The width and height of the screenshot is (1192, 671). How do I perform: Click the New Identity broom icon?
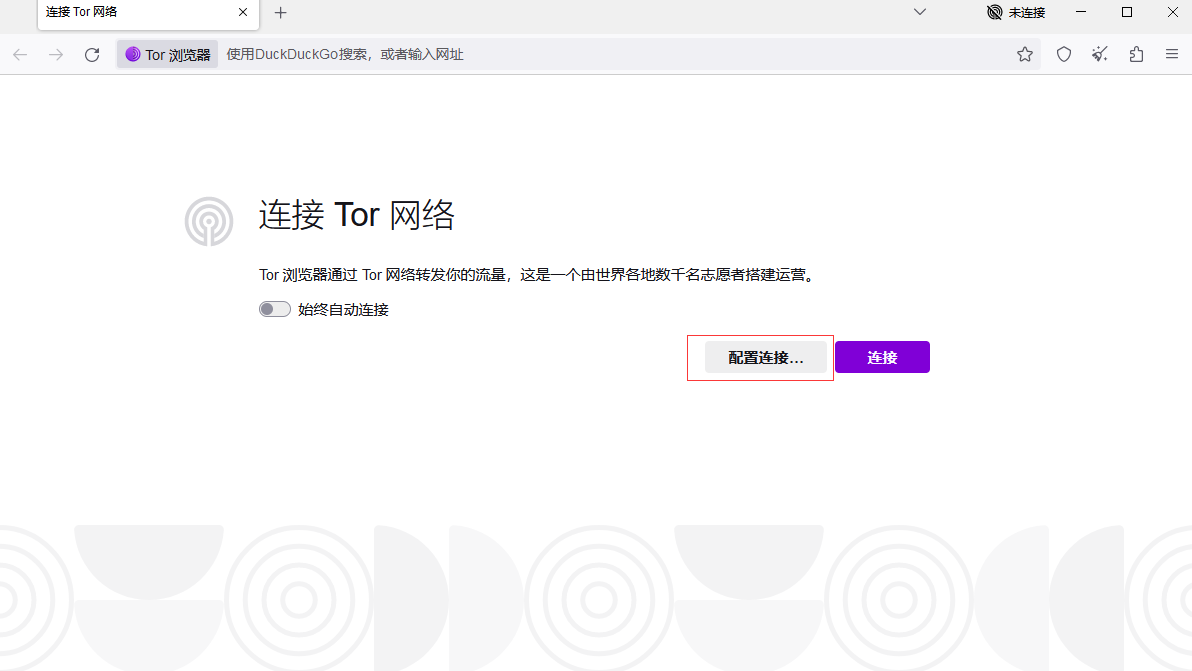point(1100,55)
